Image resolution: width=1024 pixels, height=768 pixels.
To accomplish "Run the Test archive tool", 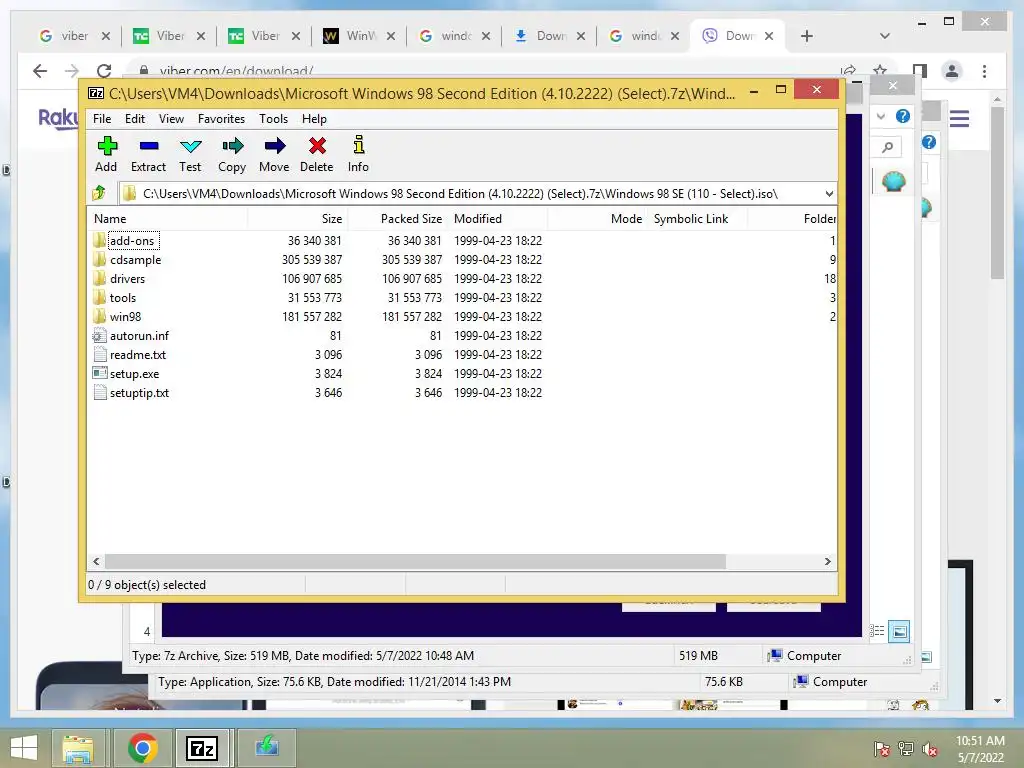I will 190,154.
